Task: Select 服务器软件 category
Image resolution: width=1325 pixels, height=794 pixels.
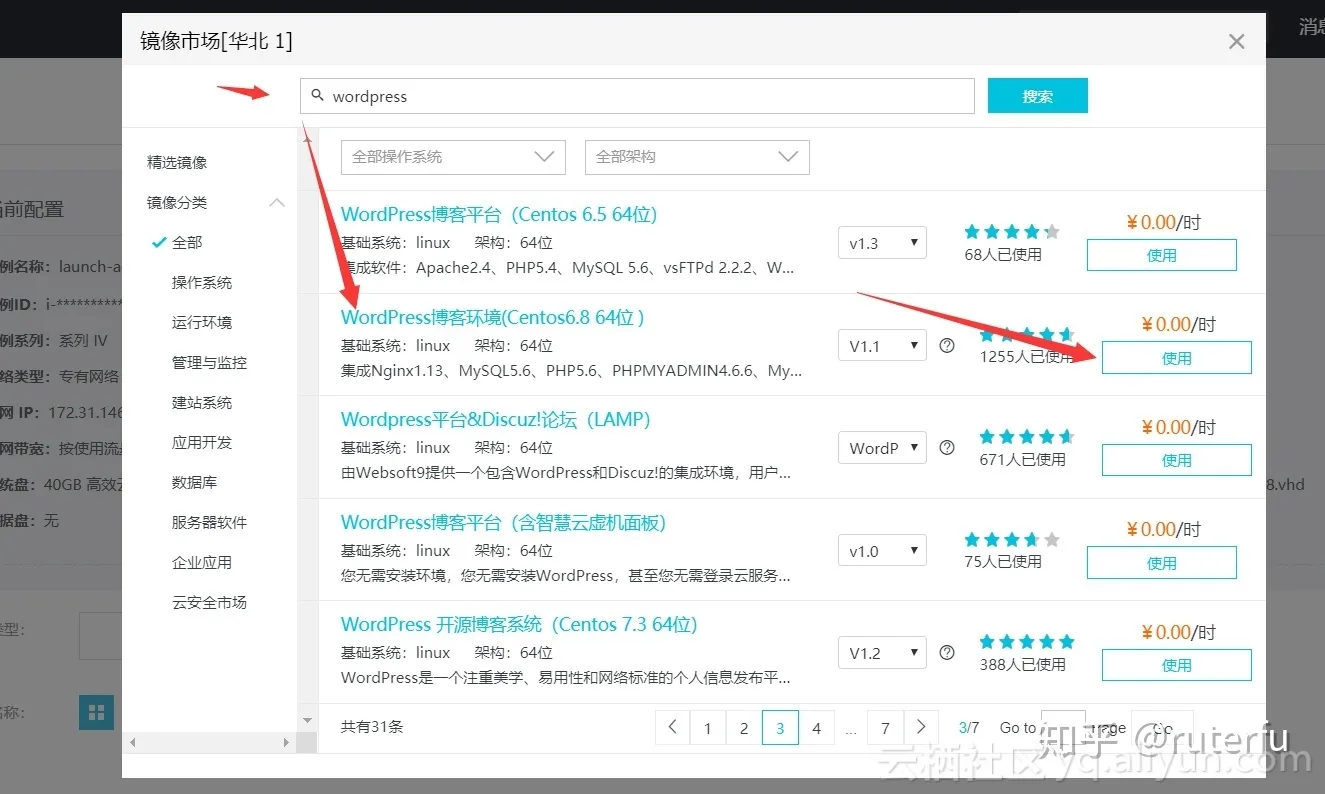Action: [x=209, y=522]
